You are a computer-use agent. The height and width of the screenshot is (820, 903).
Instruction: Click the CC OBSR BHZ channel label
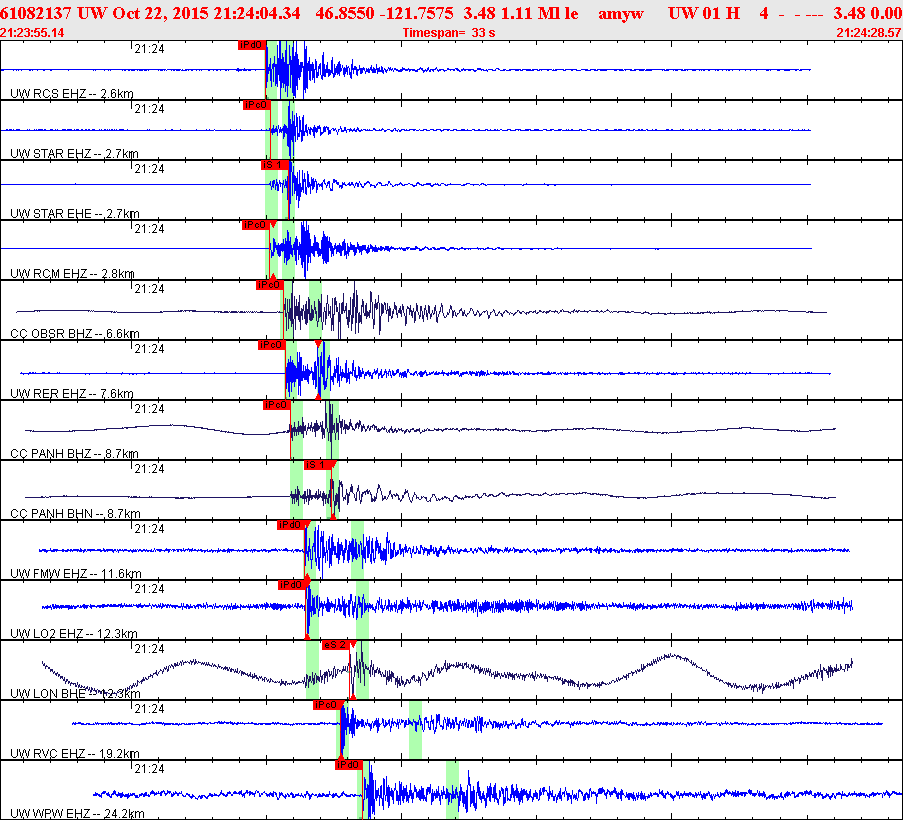[74, 334]
